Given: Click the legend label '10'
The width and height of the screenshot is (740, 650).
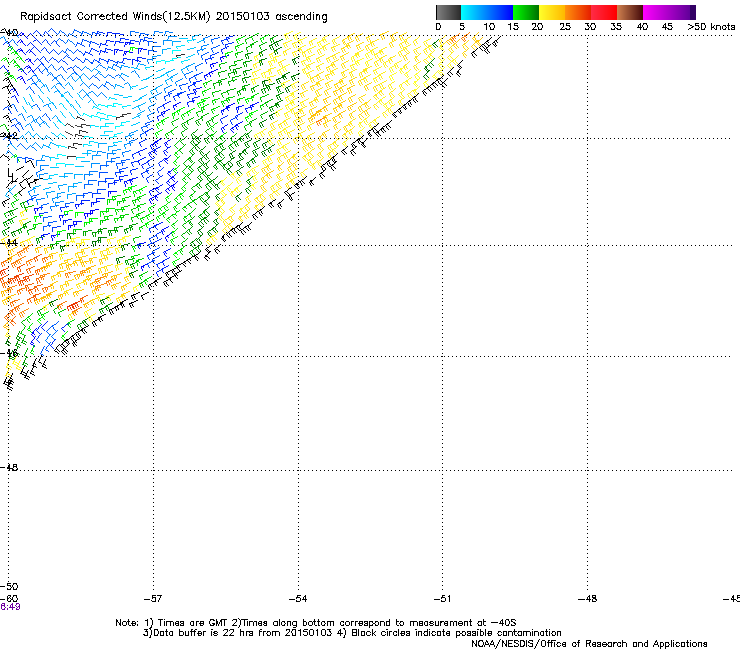Looking at the screenshot, I should pos(489,27).
